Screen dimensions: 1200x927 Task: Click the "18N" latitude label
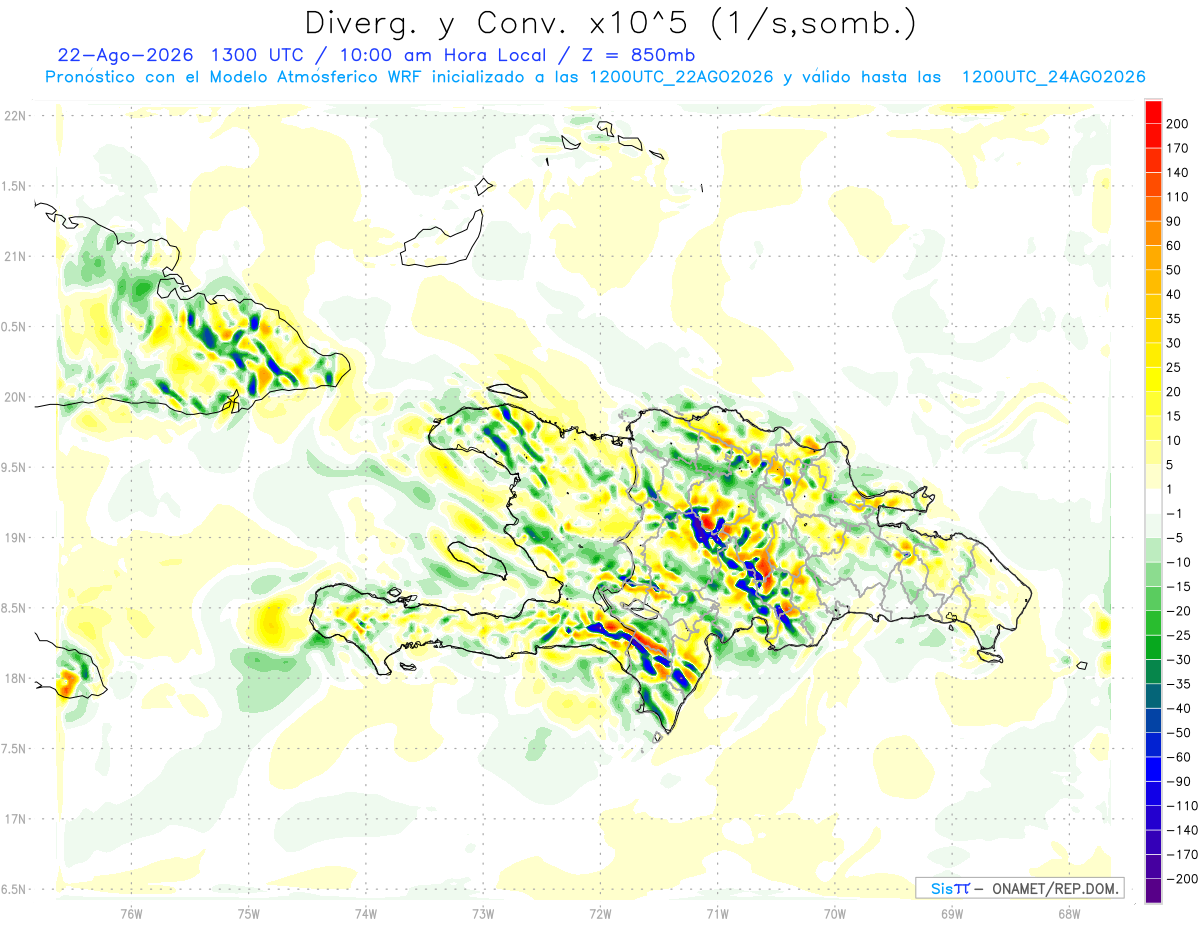pyautogui.click(x=15, y=679)
